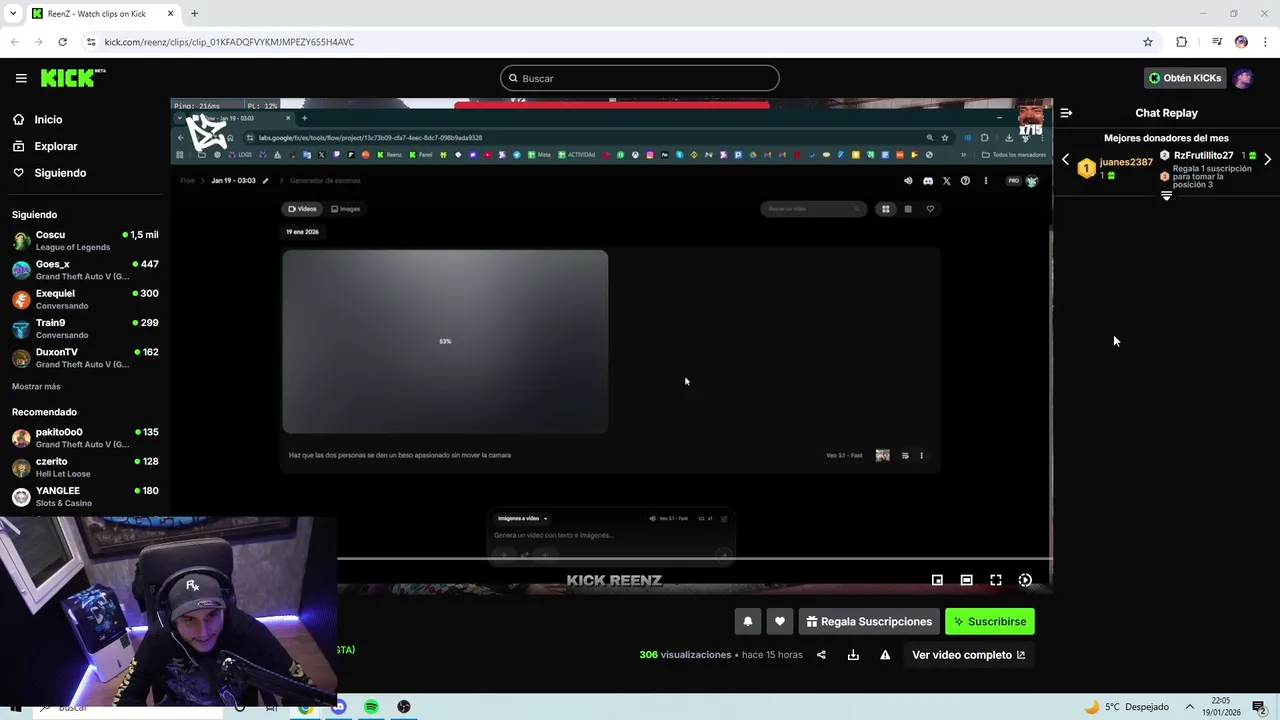Open Train9 channel
Viewport: 1280px width, 720px height.
(85, 328)
